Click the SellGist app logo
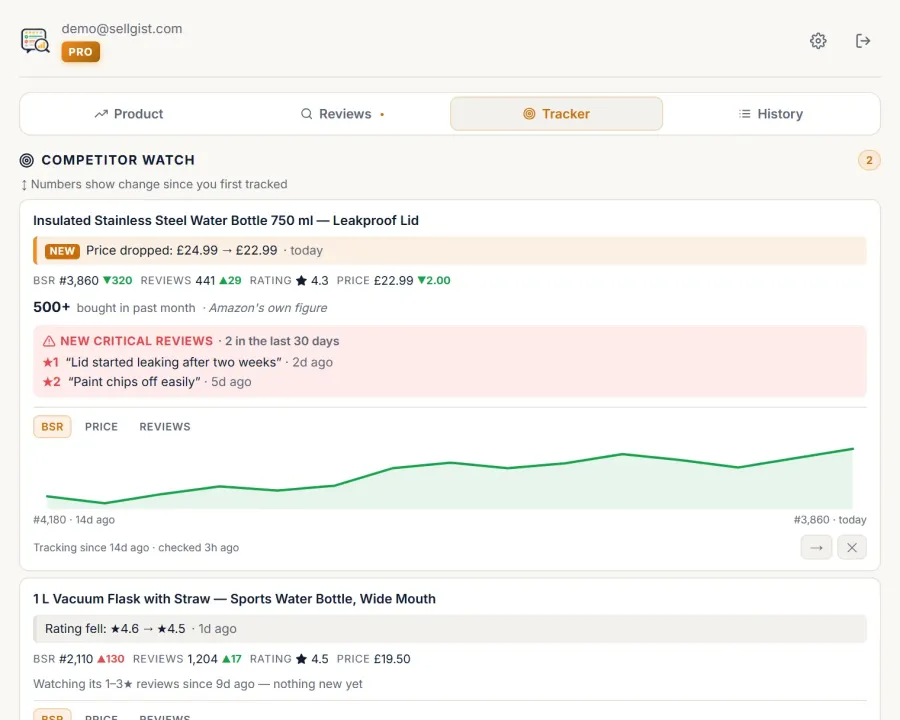This screenshot has width=900, height=720. click(35, 41)
